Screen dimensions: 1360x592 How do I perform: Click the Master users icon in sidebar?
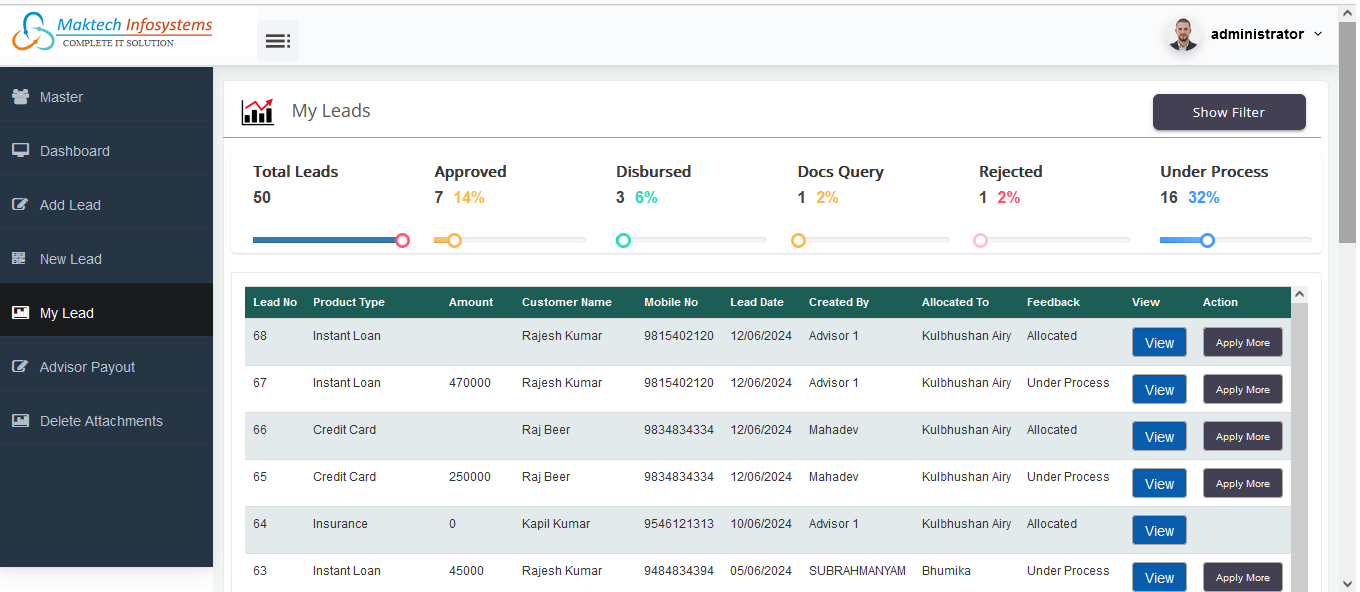[x=20, y=97]
